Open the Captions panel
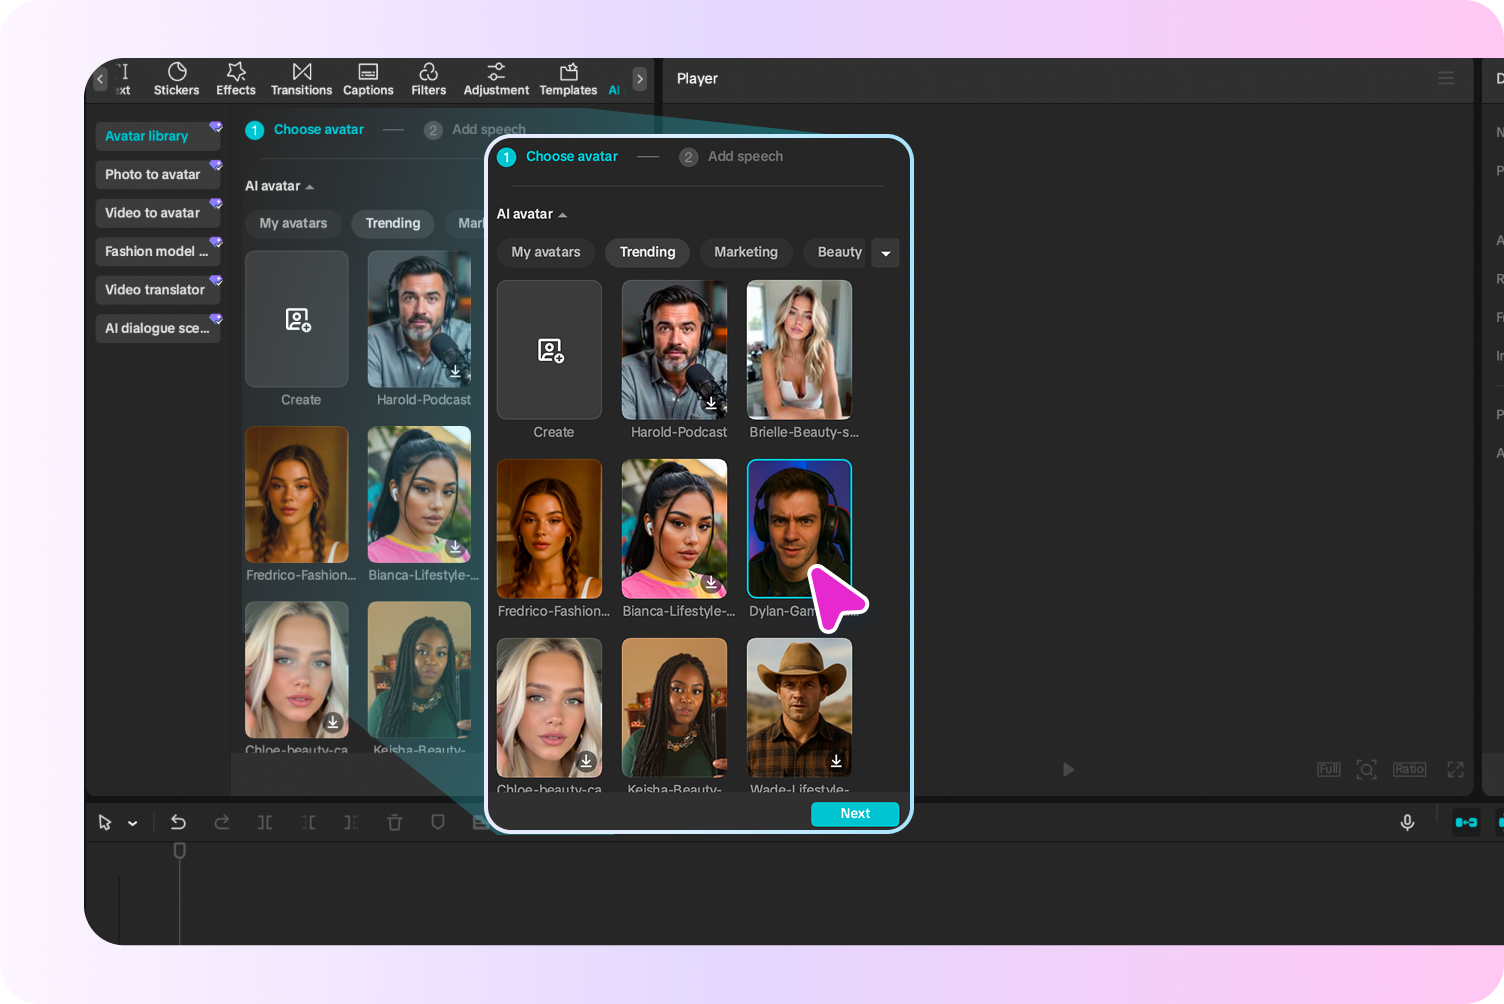 368,79
